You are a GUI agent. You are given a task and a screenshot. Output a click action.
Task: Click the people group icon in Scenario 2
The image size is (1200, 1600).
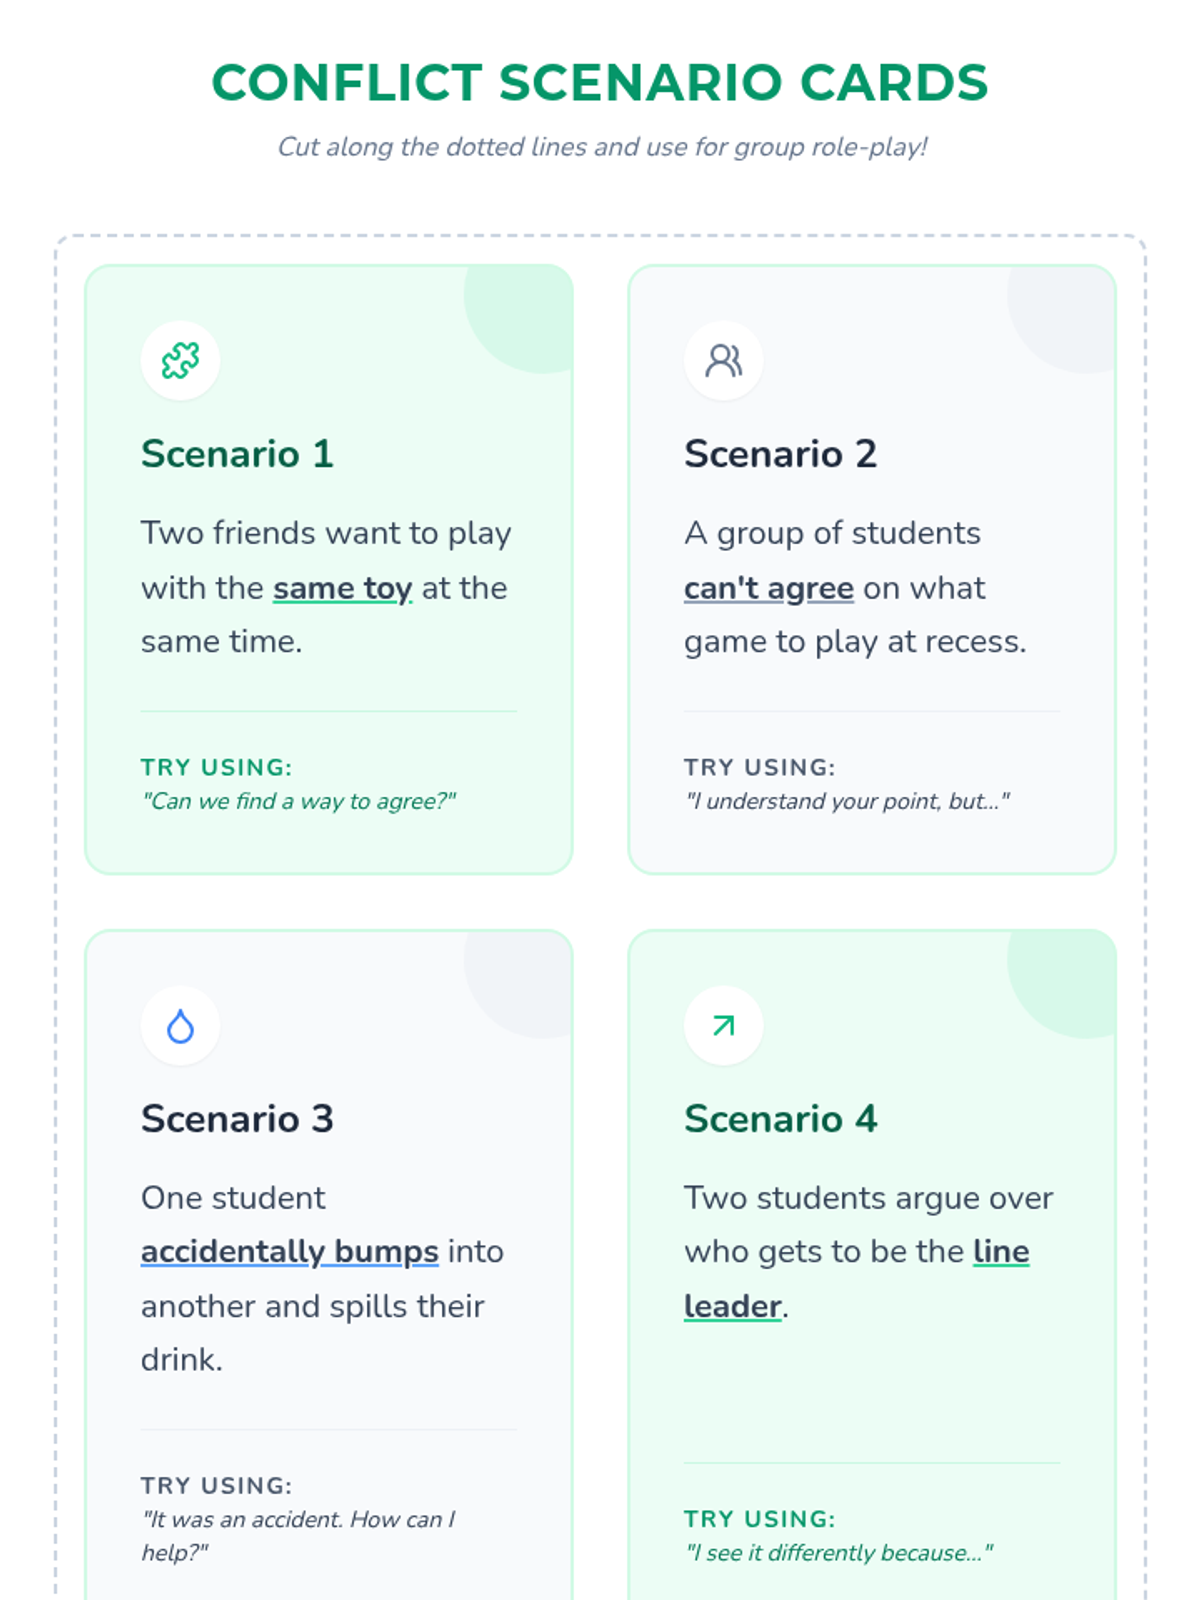point(723,360)
